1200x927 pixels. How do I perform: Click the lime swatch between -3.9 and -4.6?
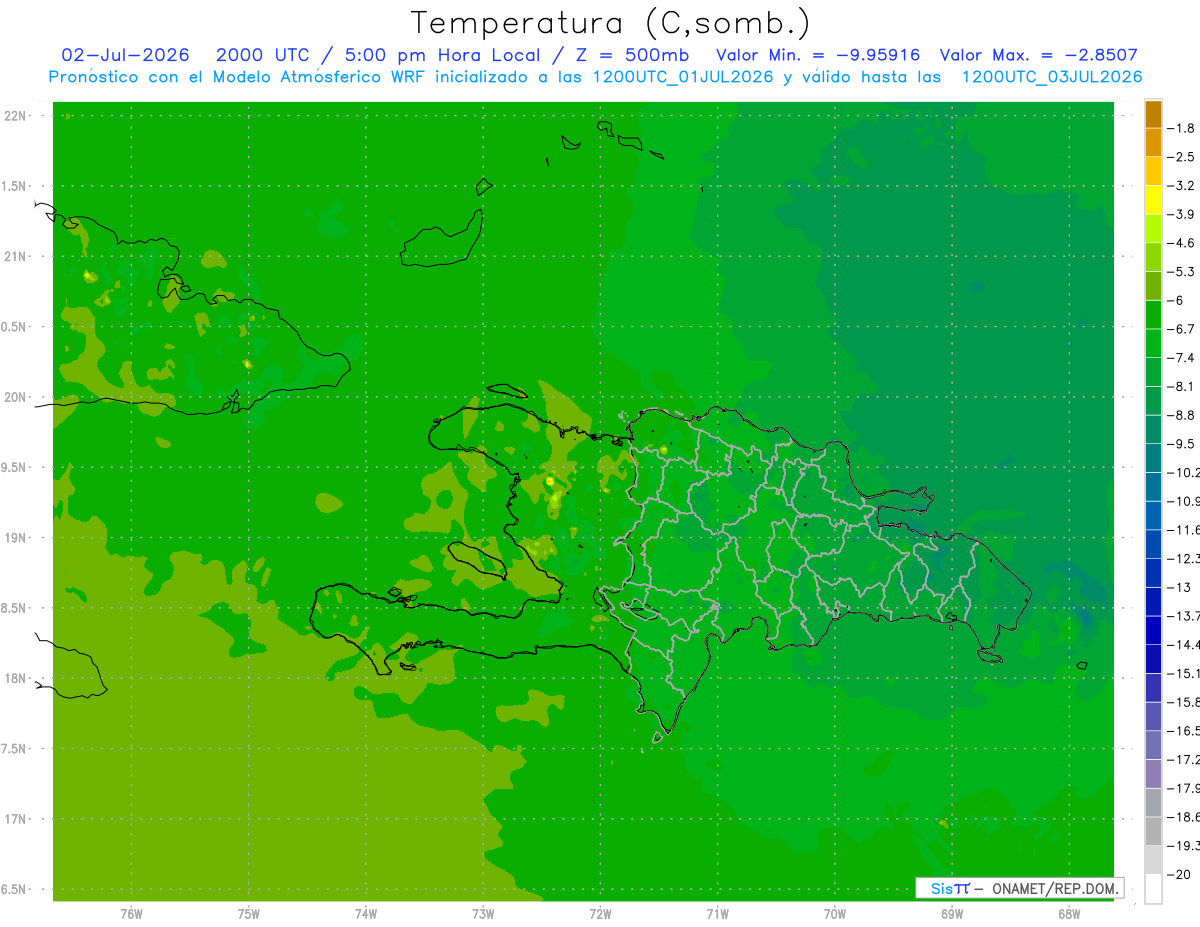coord(1153,229)
